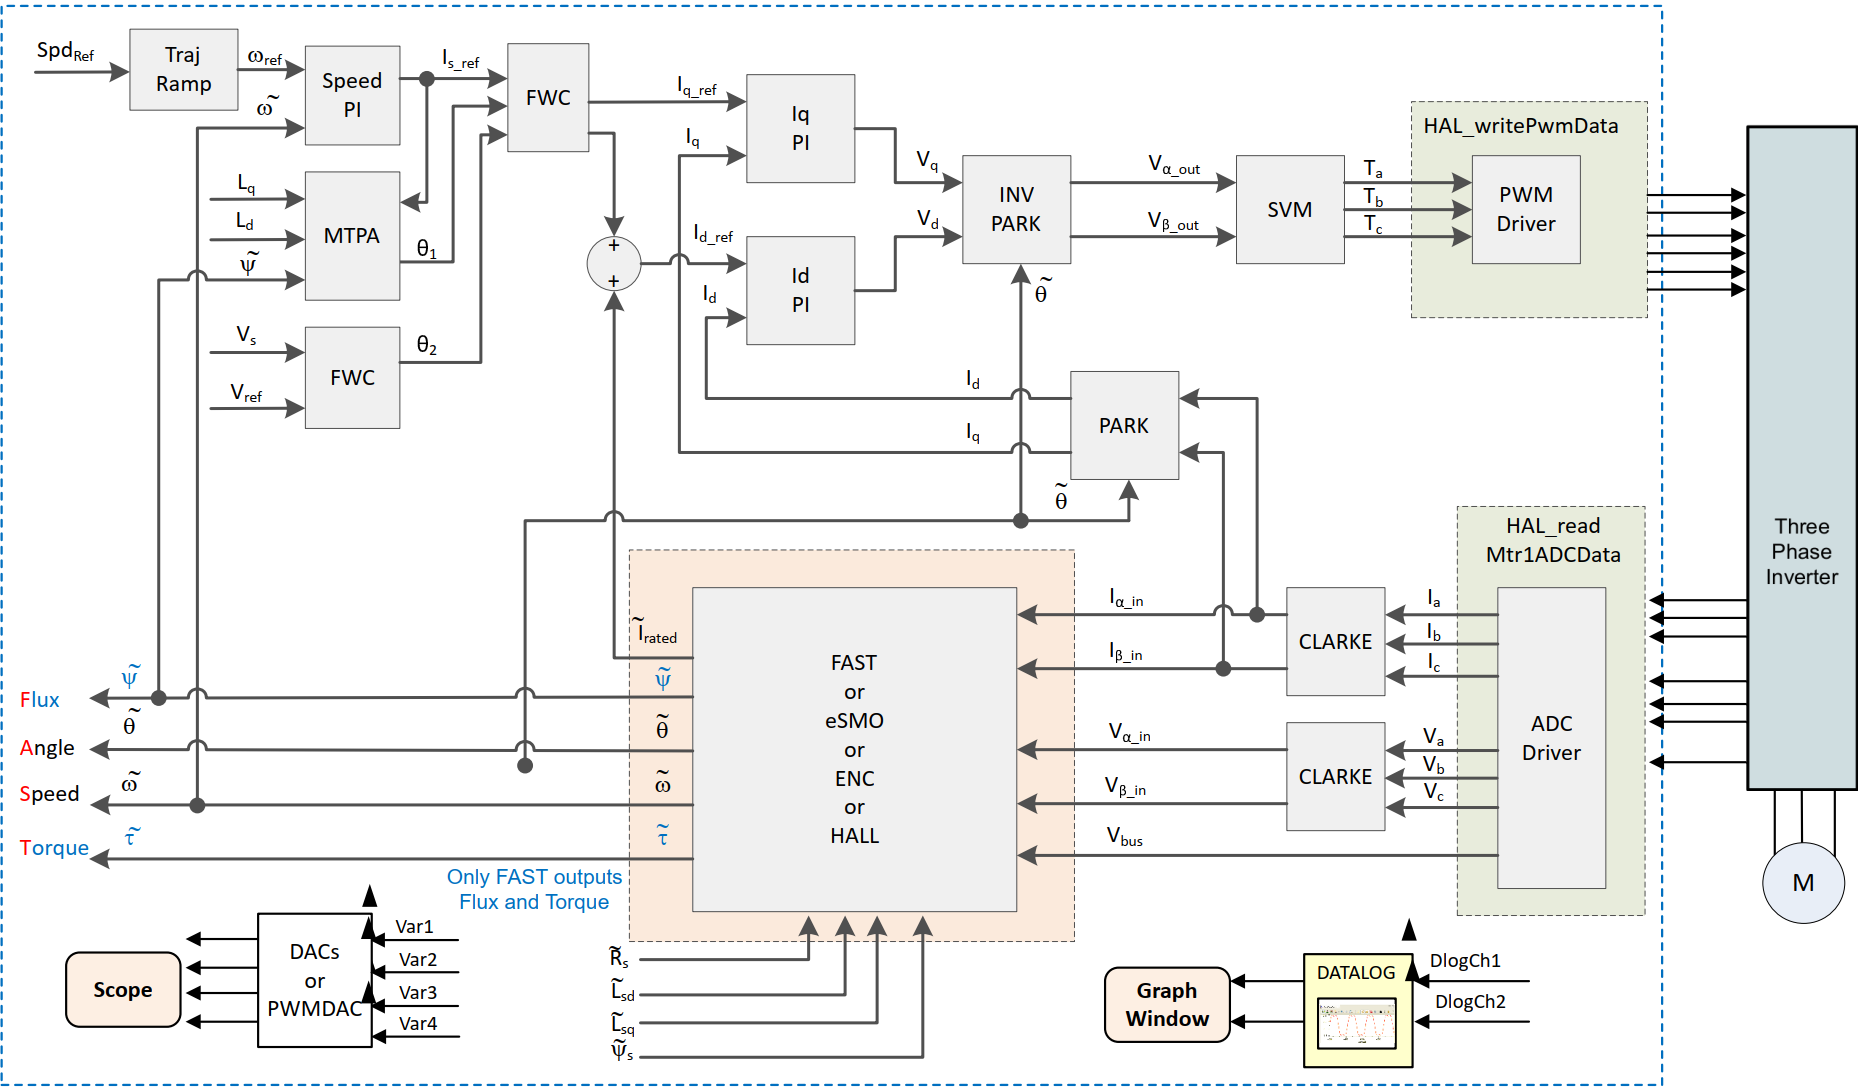Viewport: 1872px width, 1090px height.
Task: Click the red Torque output label
Action: coord(54,848)
